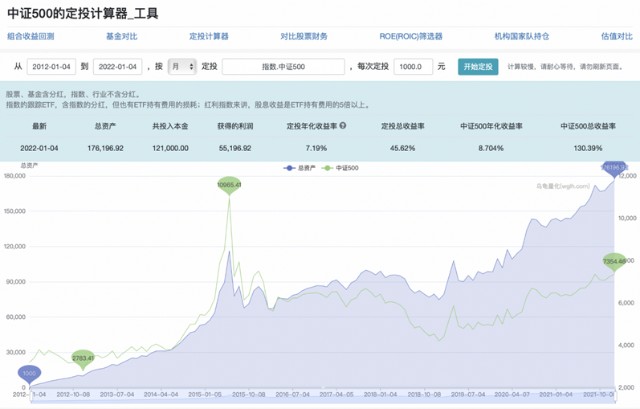Click the 10065.41 peak marker pin
The width and height of the screenshot is (640, 409).
click(x=229, y=186)
